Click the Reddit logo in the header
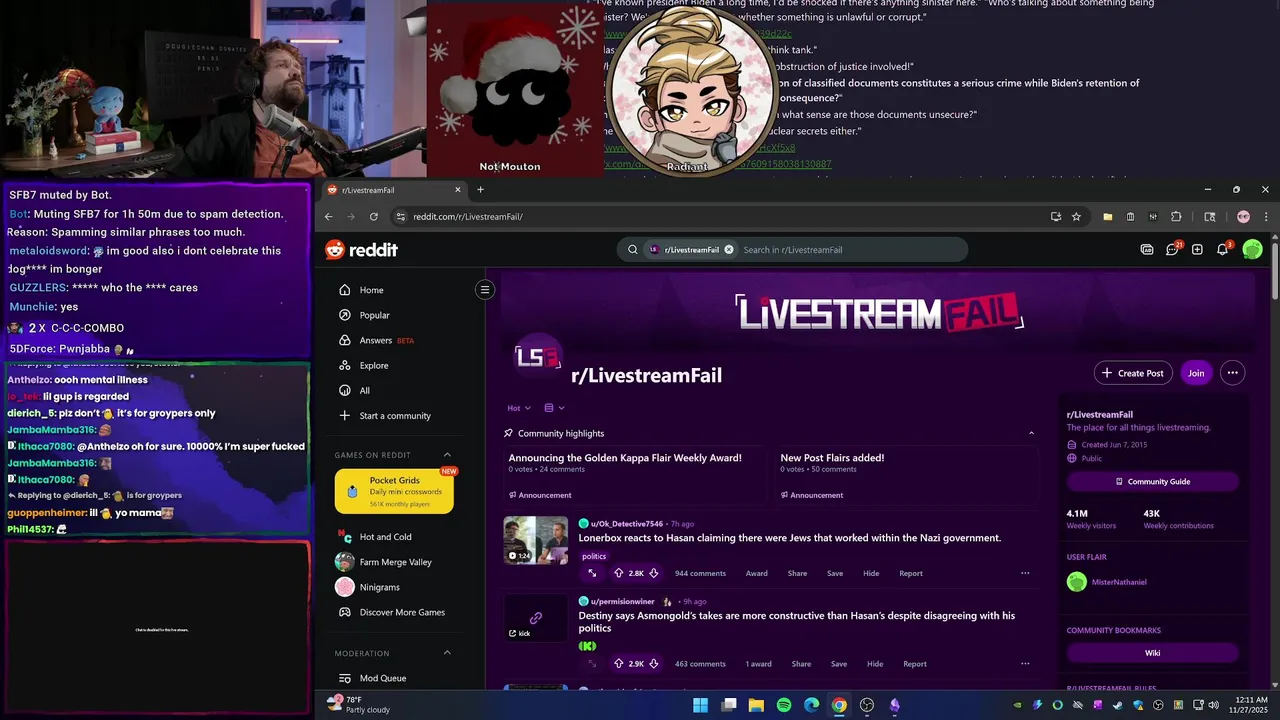The image size is (1280, 720). tap(362, 250)
